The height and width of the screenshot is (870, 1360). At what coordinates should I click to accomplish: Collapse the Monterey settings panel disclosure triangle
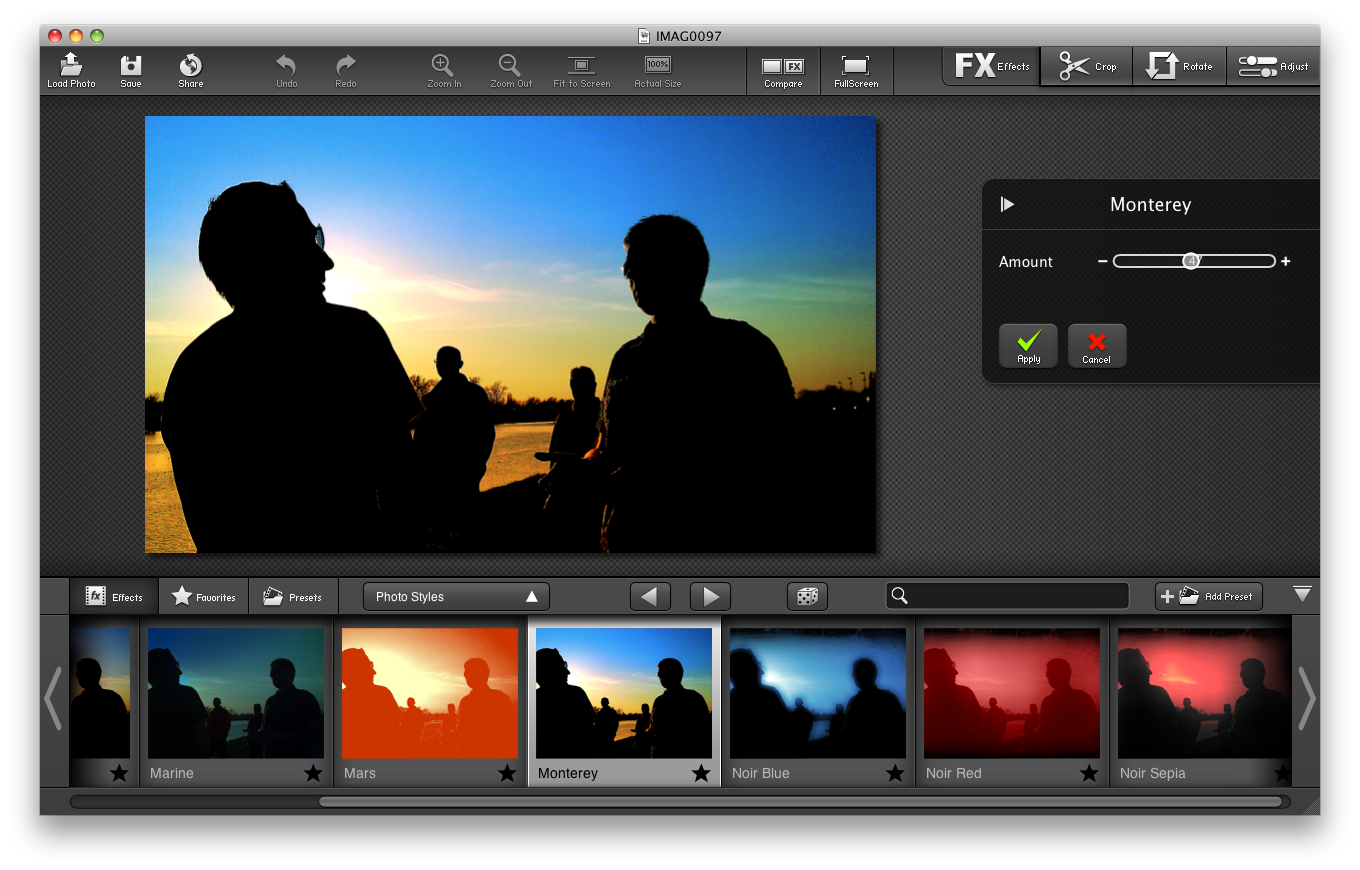click(1008, 204)
